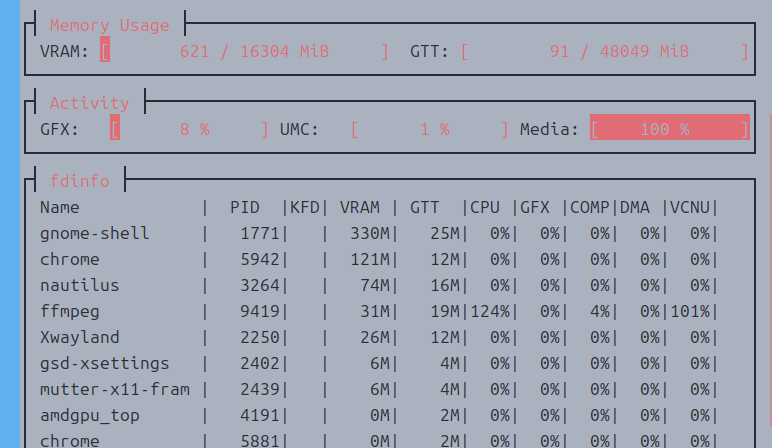Click the KFD column header
The width and height of the screenshot is (772, 448).
304,207
